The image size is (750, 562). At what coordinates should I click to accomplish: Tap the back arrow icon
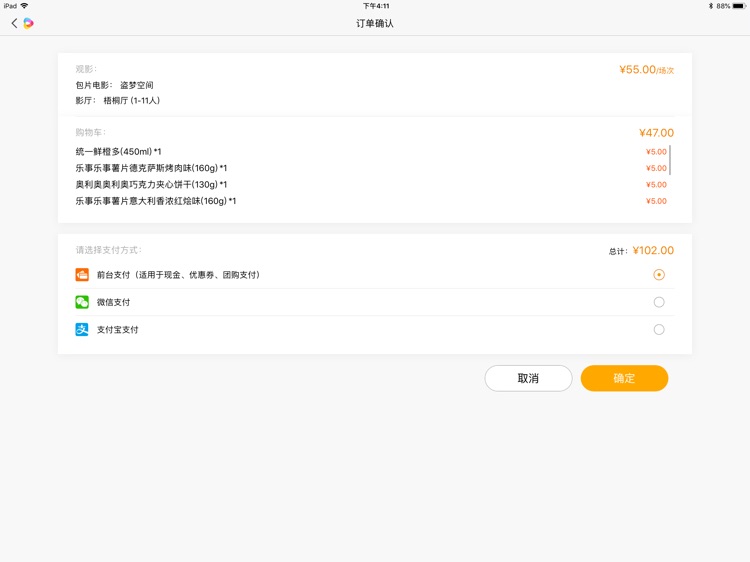[x=14, y=23]
